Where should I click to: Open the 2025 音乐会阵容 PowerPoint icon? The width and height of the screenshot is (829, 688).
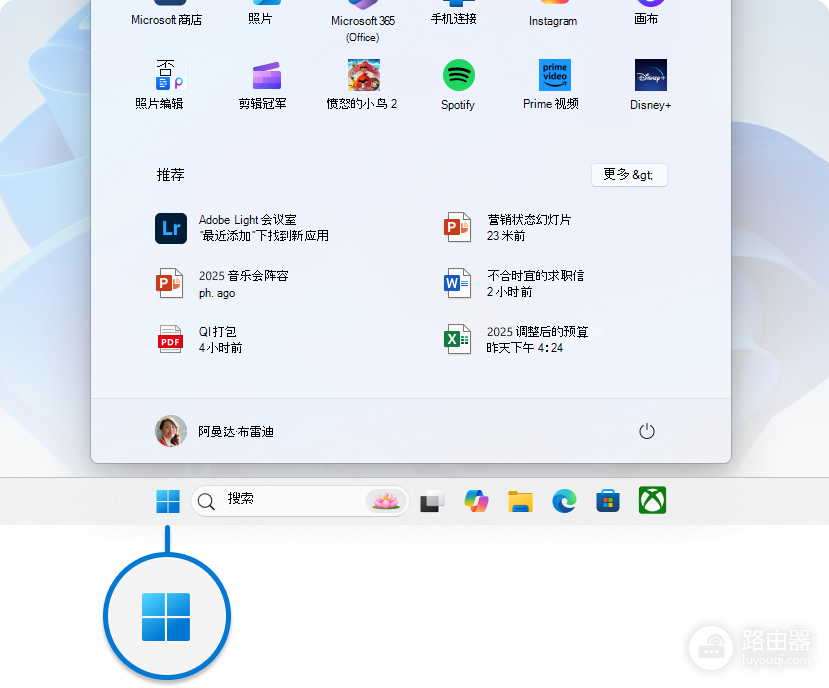(169, 283)
